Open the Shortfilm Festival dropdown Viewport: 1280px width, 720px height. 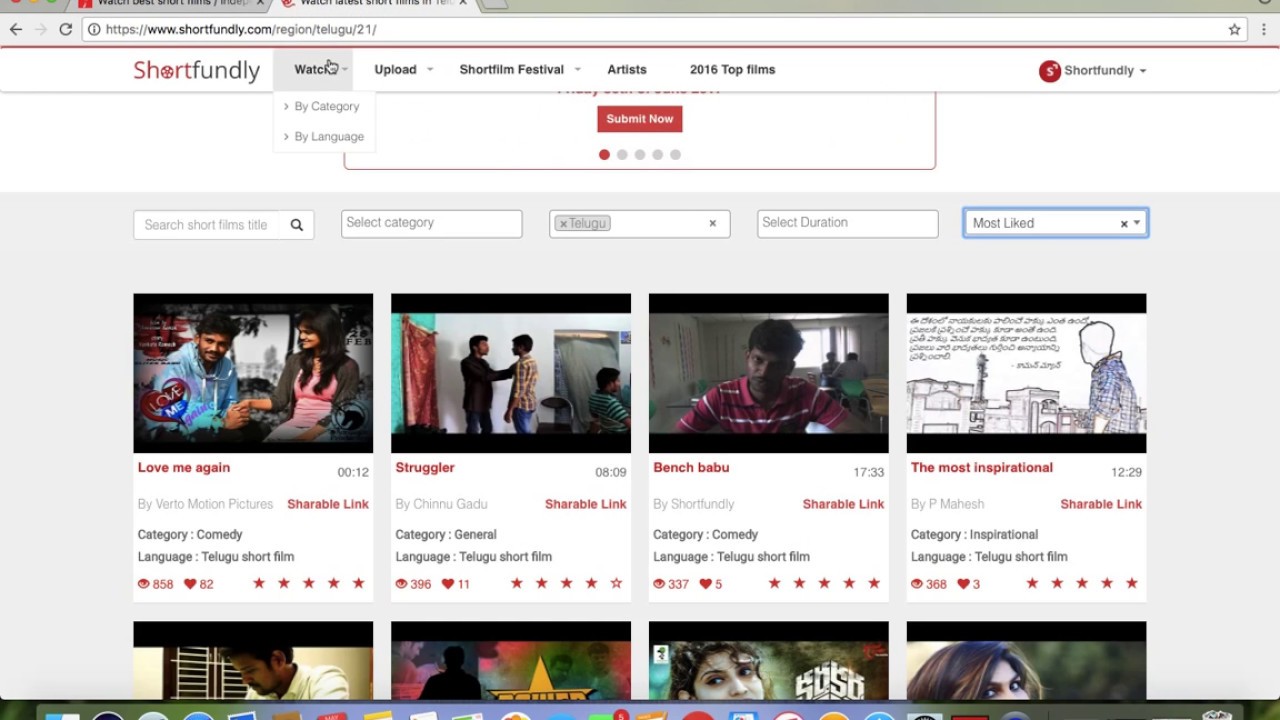[x=520, y=70]
